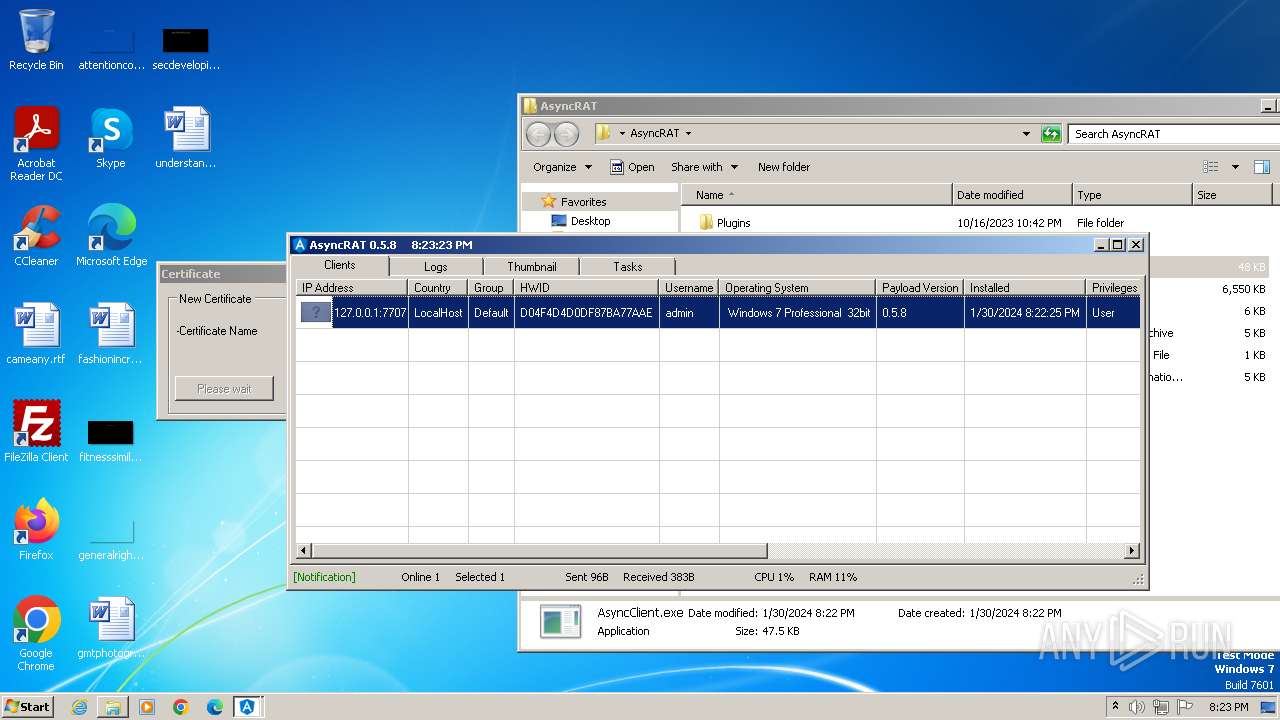Sort Explorer files by Name column
This screenshot has width=1280, height=720.
point(816,195)
